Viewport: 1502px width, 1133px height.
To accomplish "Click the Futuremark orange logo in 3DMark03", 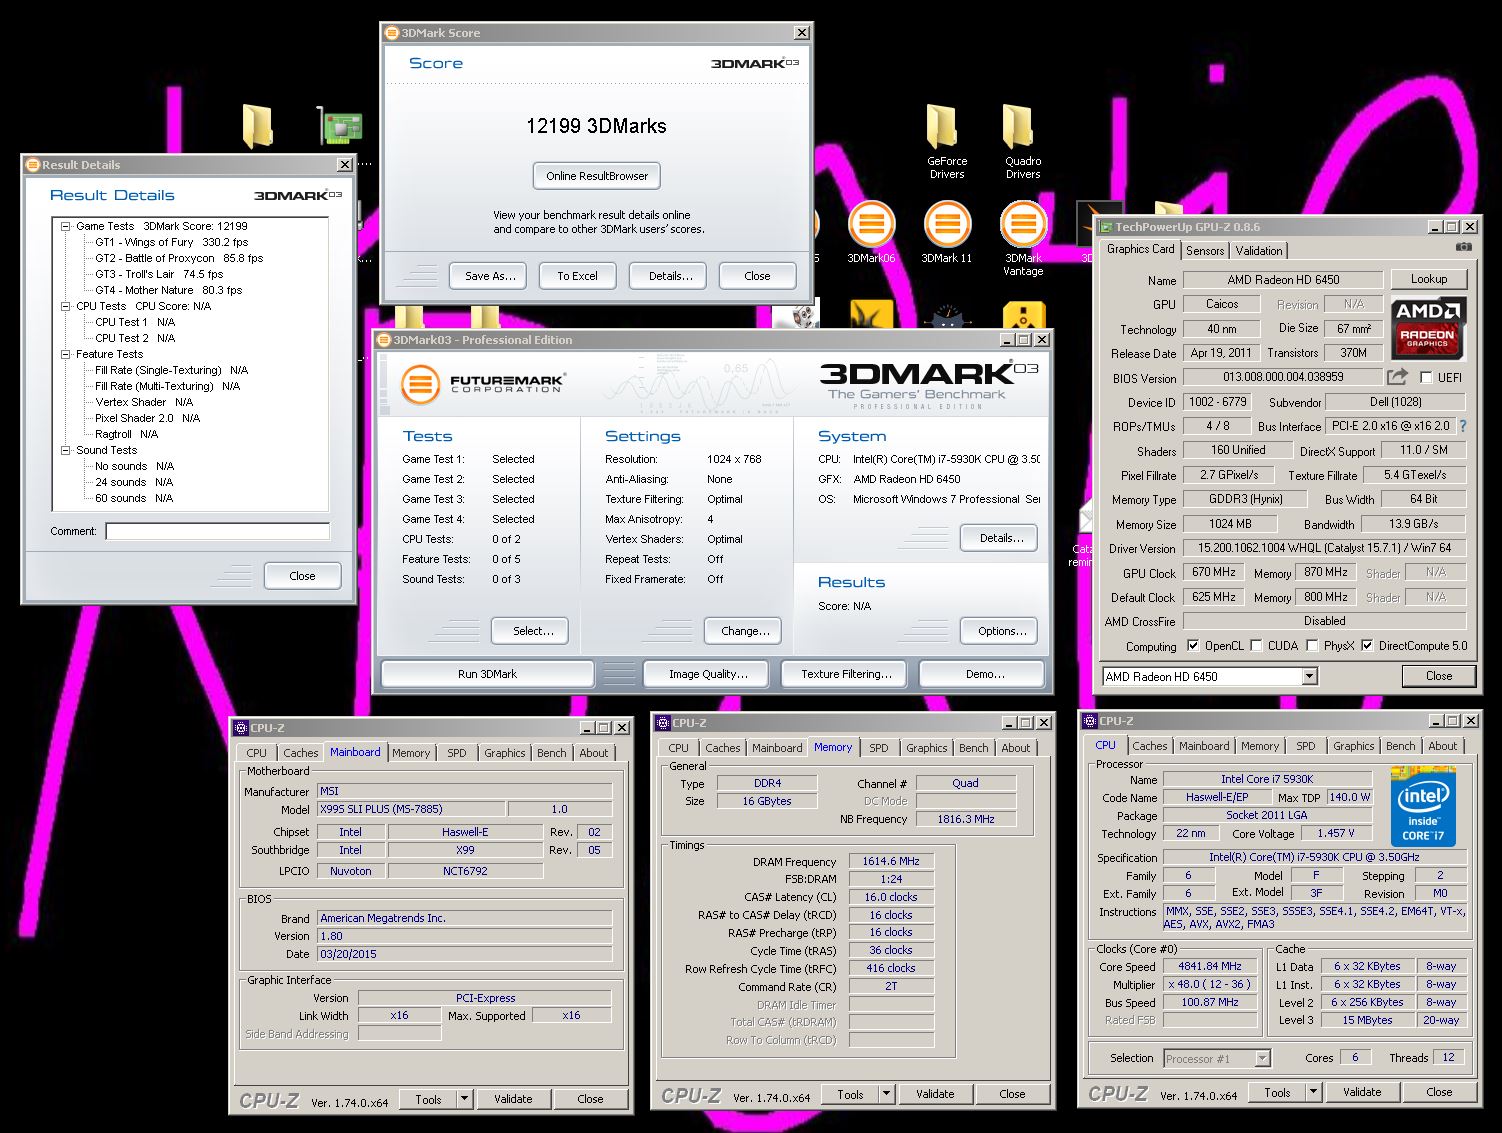I will (421, 385).
